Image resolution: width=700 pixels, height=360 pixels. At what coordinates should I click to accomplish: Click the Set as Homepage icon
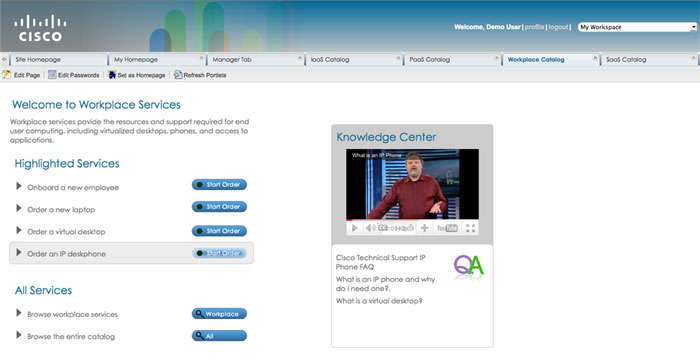(112, 75)
